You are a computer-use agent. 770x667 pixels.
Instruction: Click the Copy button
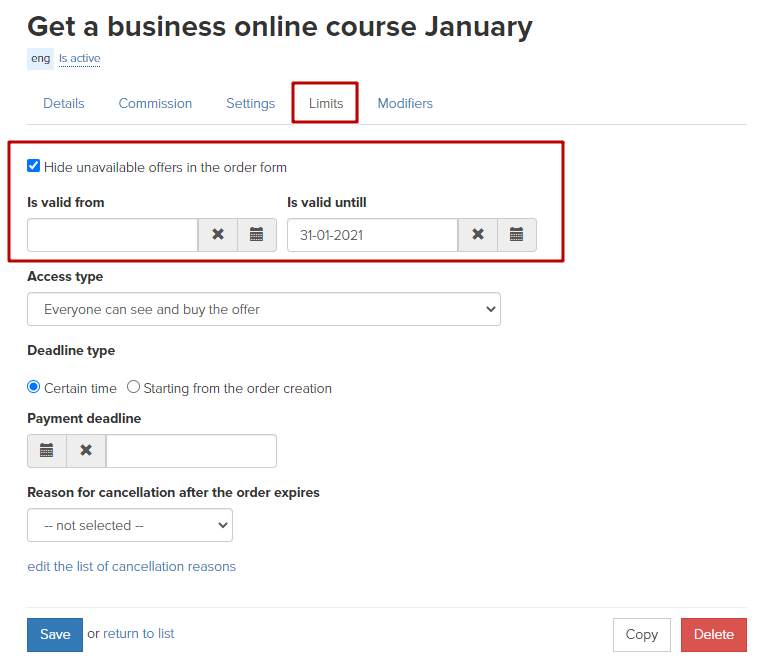(641, 635)
